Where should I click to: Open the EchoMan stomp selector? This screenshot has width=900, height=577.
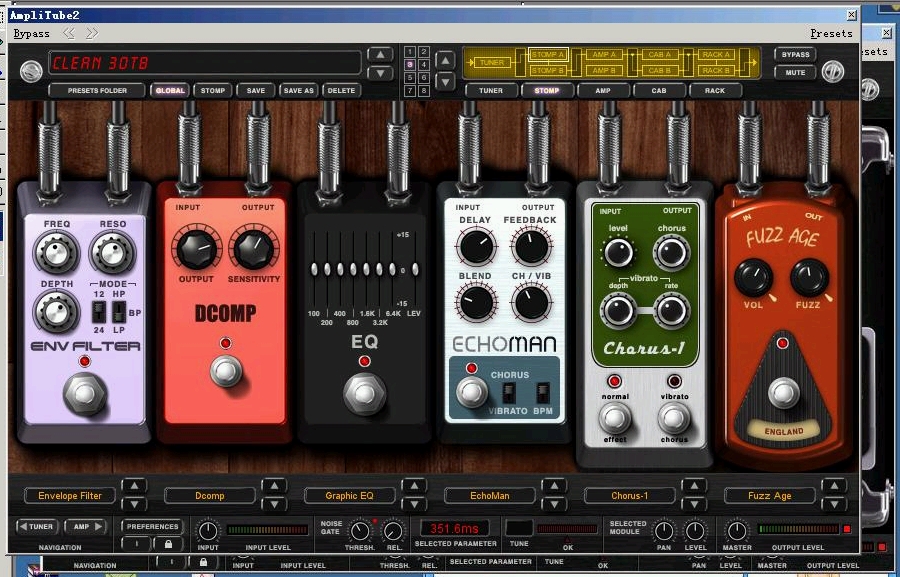point(490,495)
